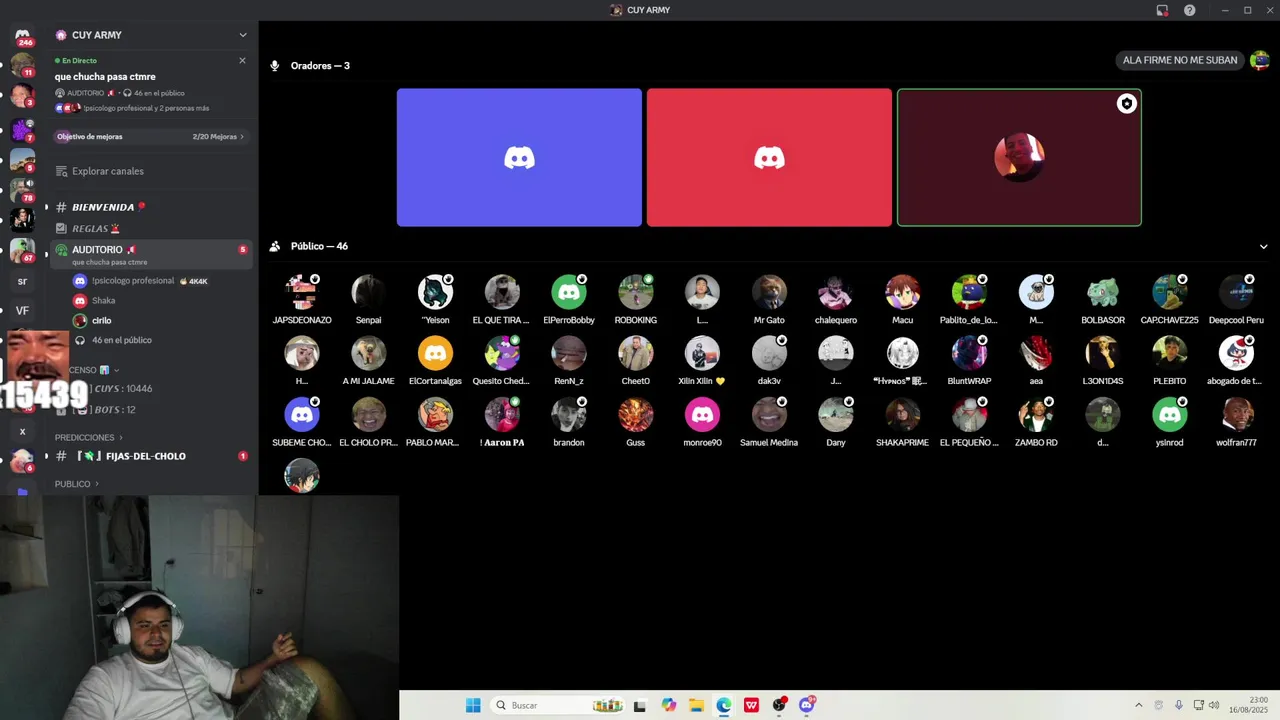Image resolution: width=1280 pixels, height=720 pixels.
Task: Open the FIJAS-DEL-CHOLO channel
Action: pyautogui.click(x=150, y=456)
